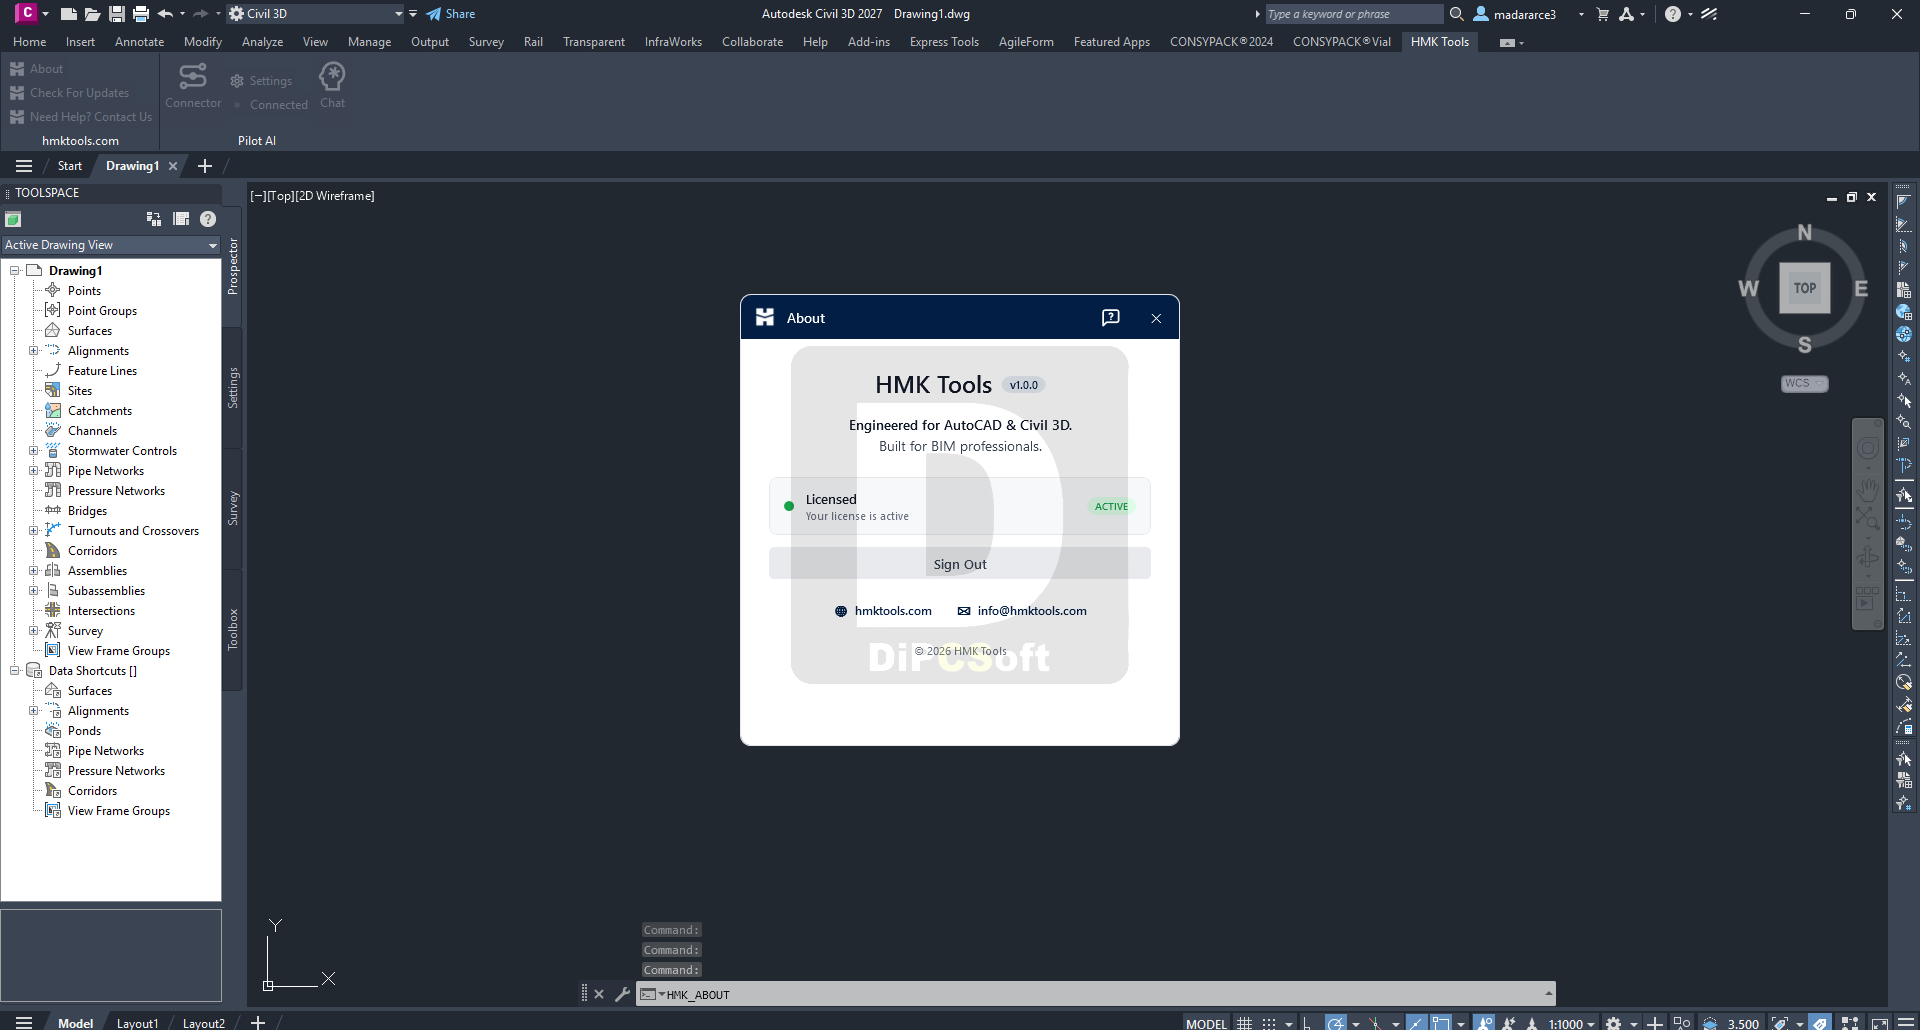Select Feature Lines in the Prospector tree
The image size is (1920, 1030).
tap(102, 371)
